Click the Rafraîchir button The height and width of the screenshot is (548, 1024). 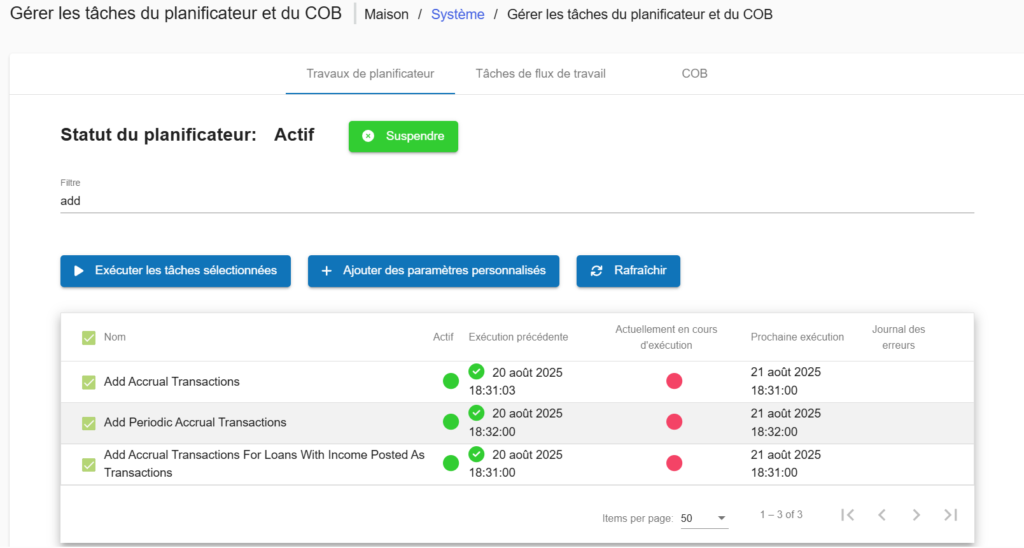click(x=628, y=271)
